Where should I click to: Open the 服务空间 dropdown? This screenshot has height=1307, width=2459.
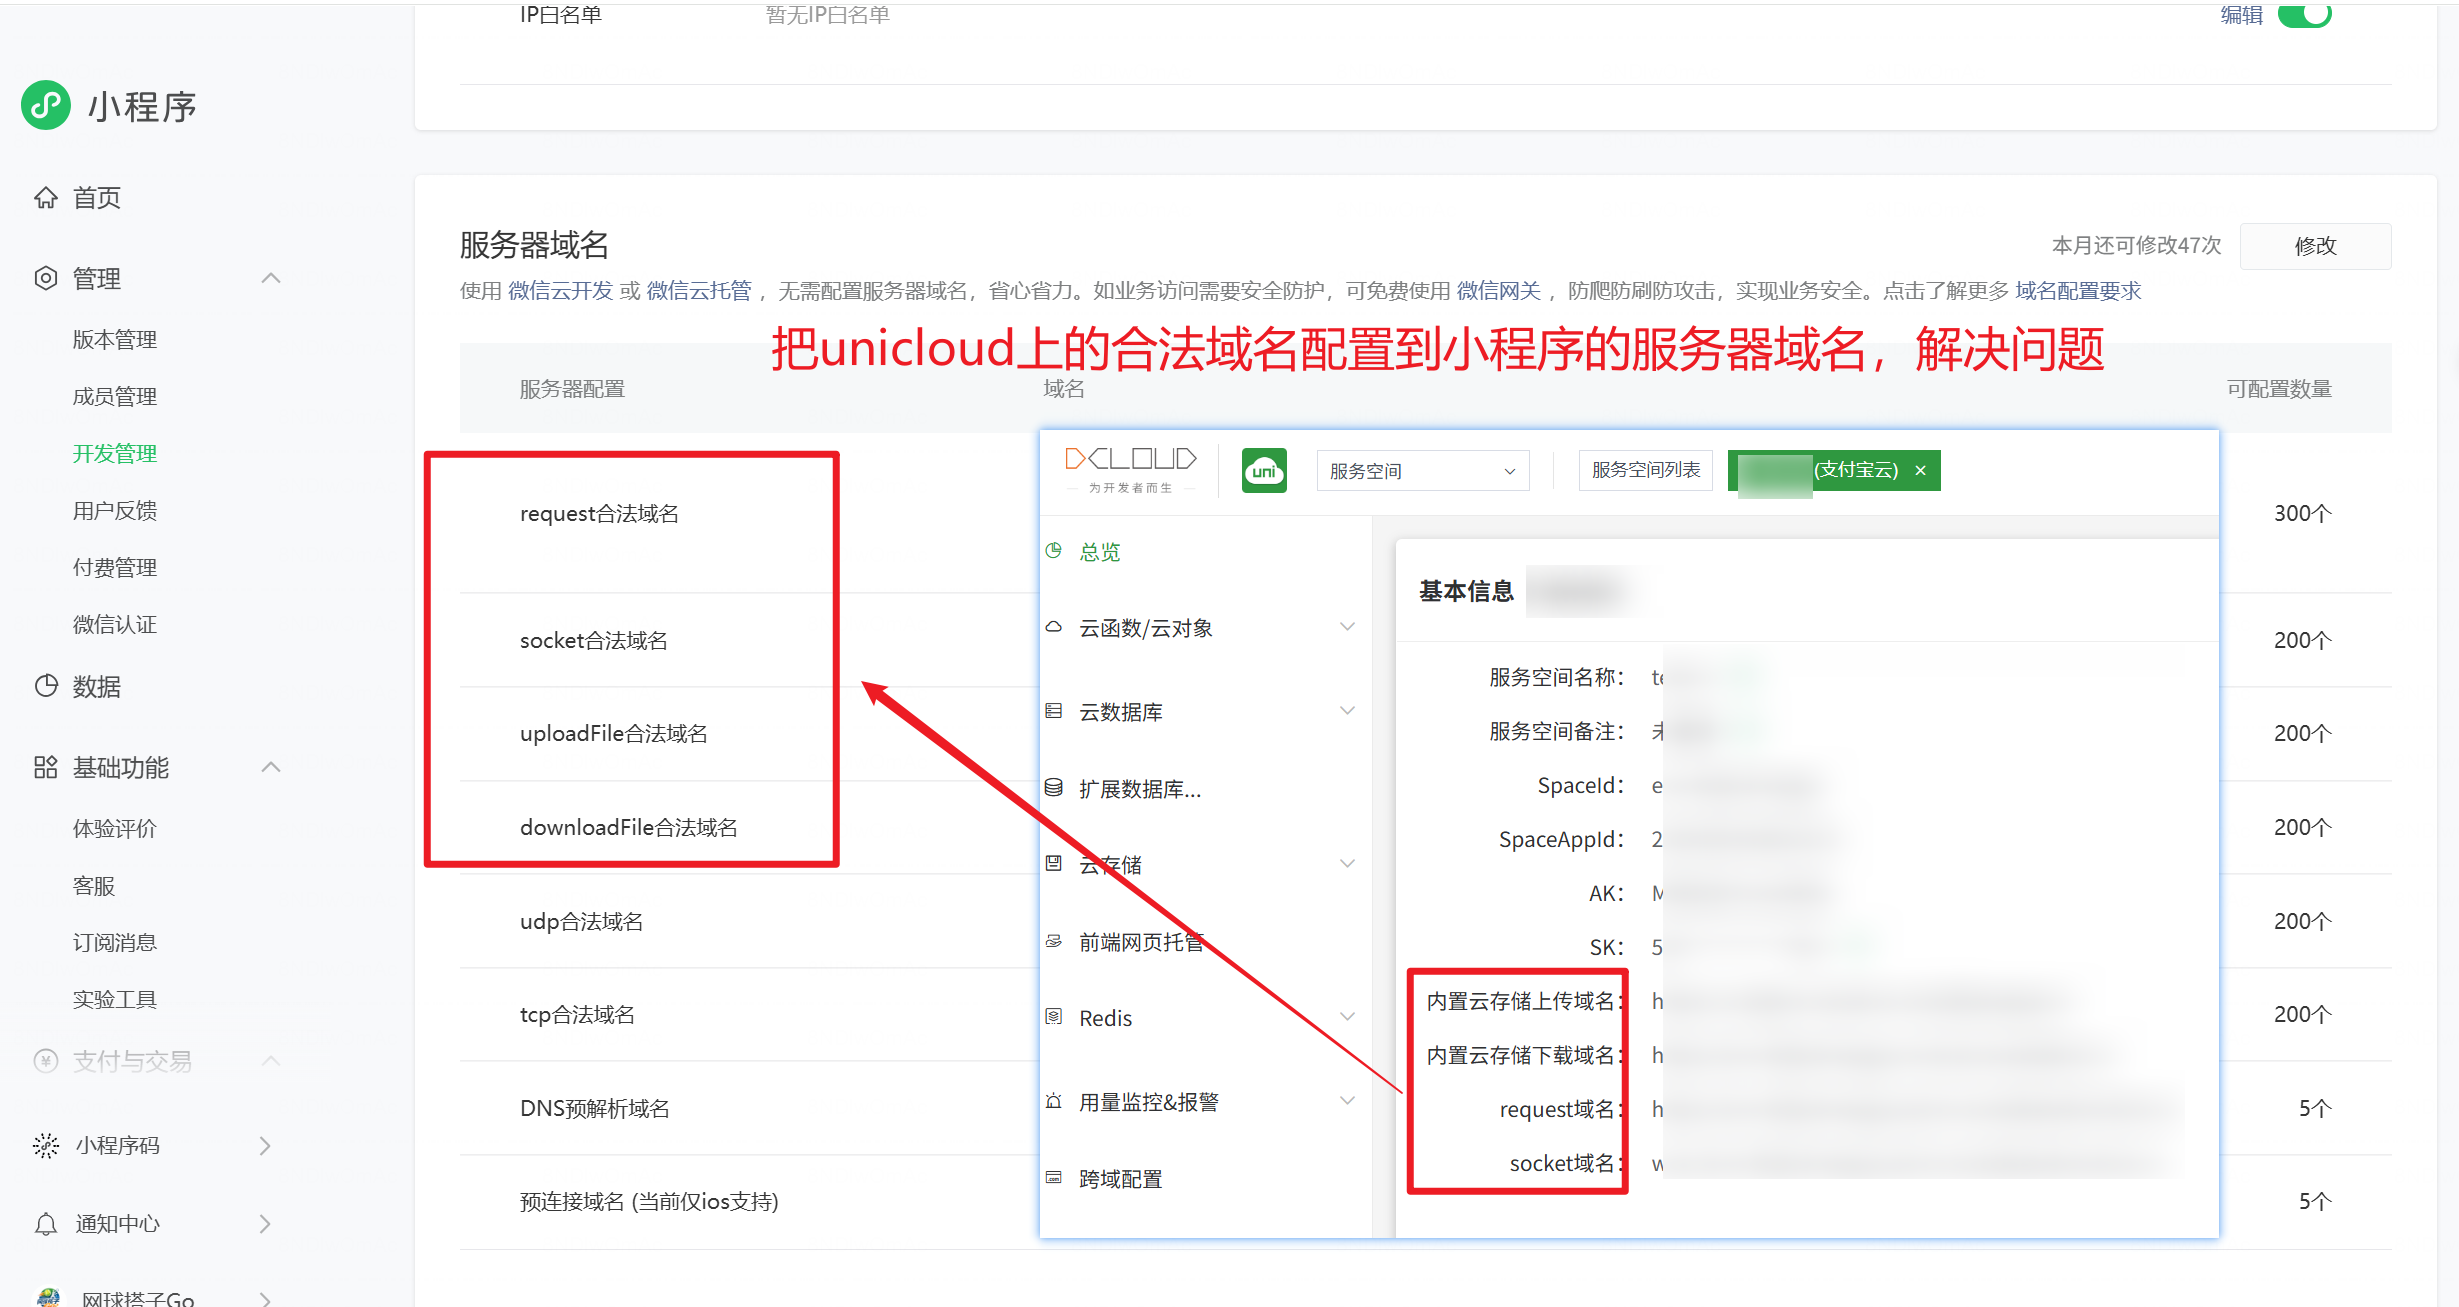[1422, 471]
